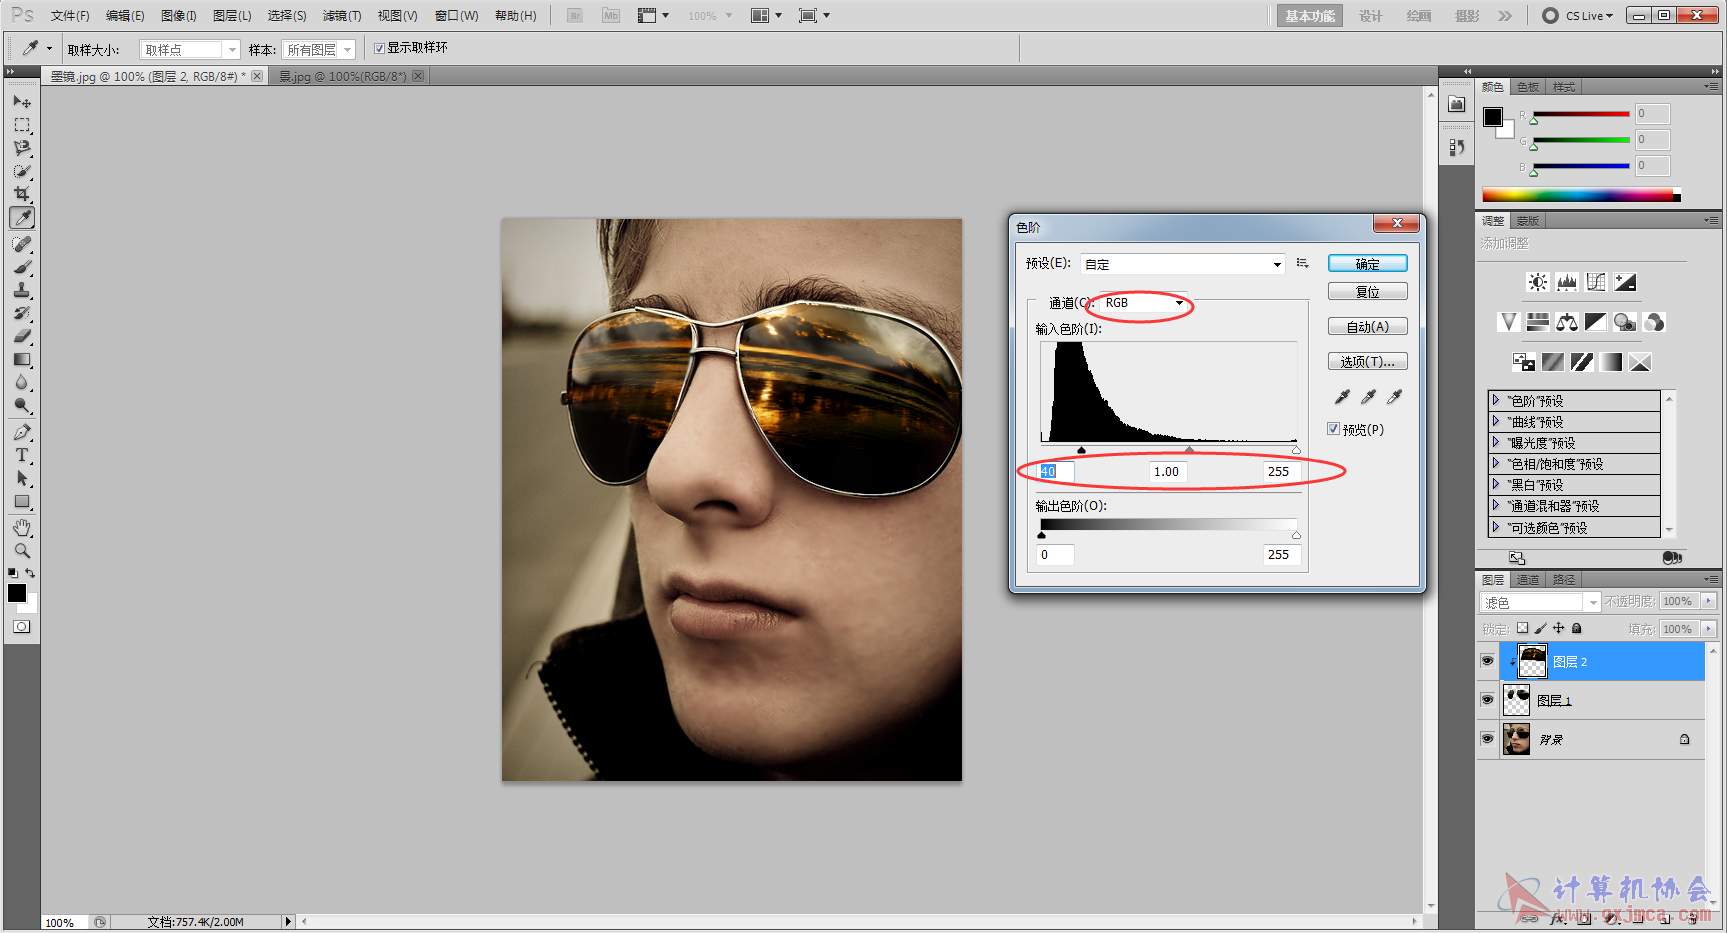Viewport: 1727px width, 933px height.
Task: Open the layer blend mode dropdown 滤色
Action: 1540,602
